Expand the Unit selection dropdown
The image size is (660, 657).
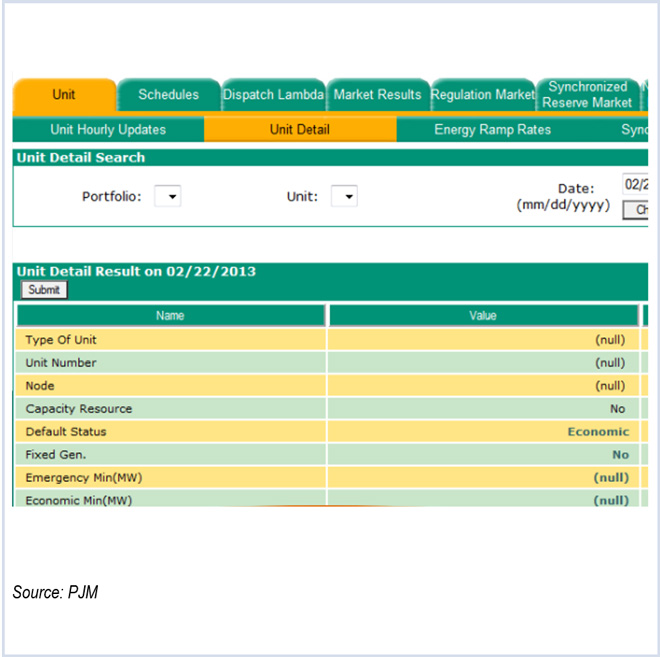click(344, 197)
